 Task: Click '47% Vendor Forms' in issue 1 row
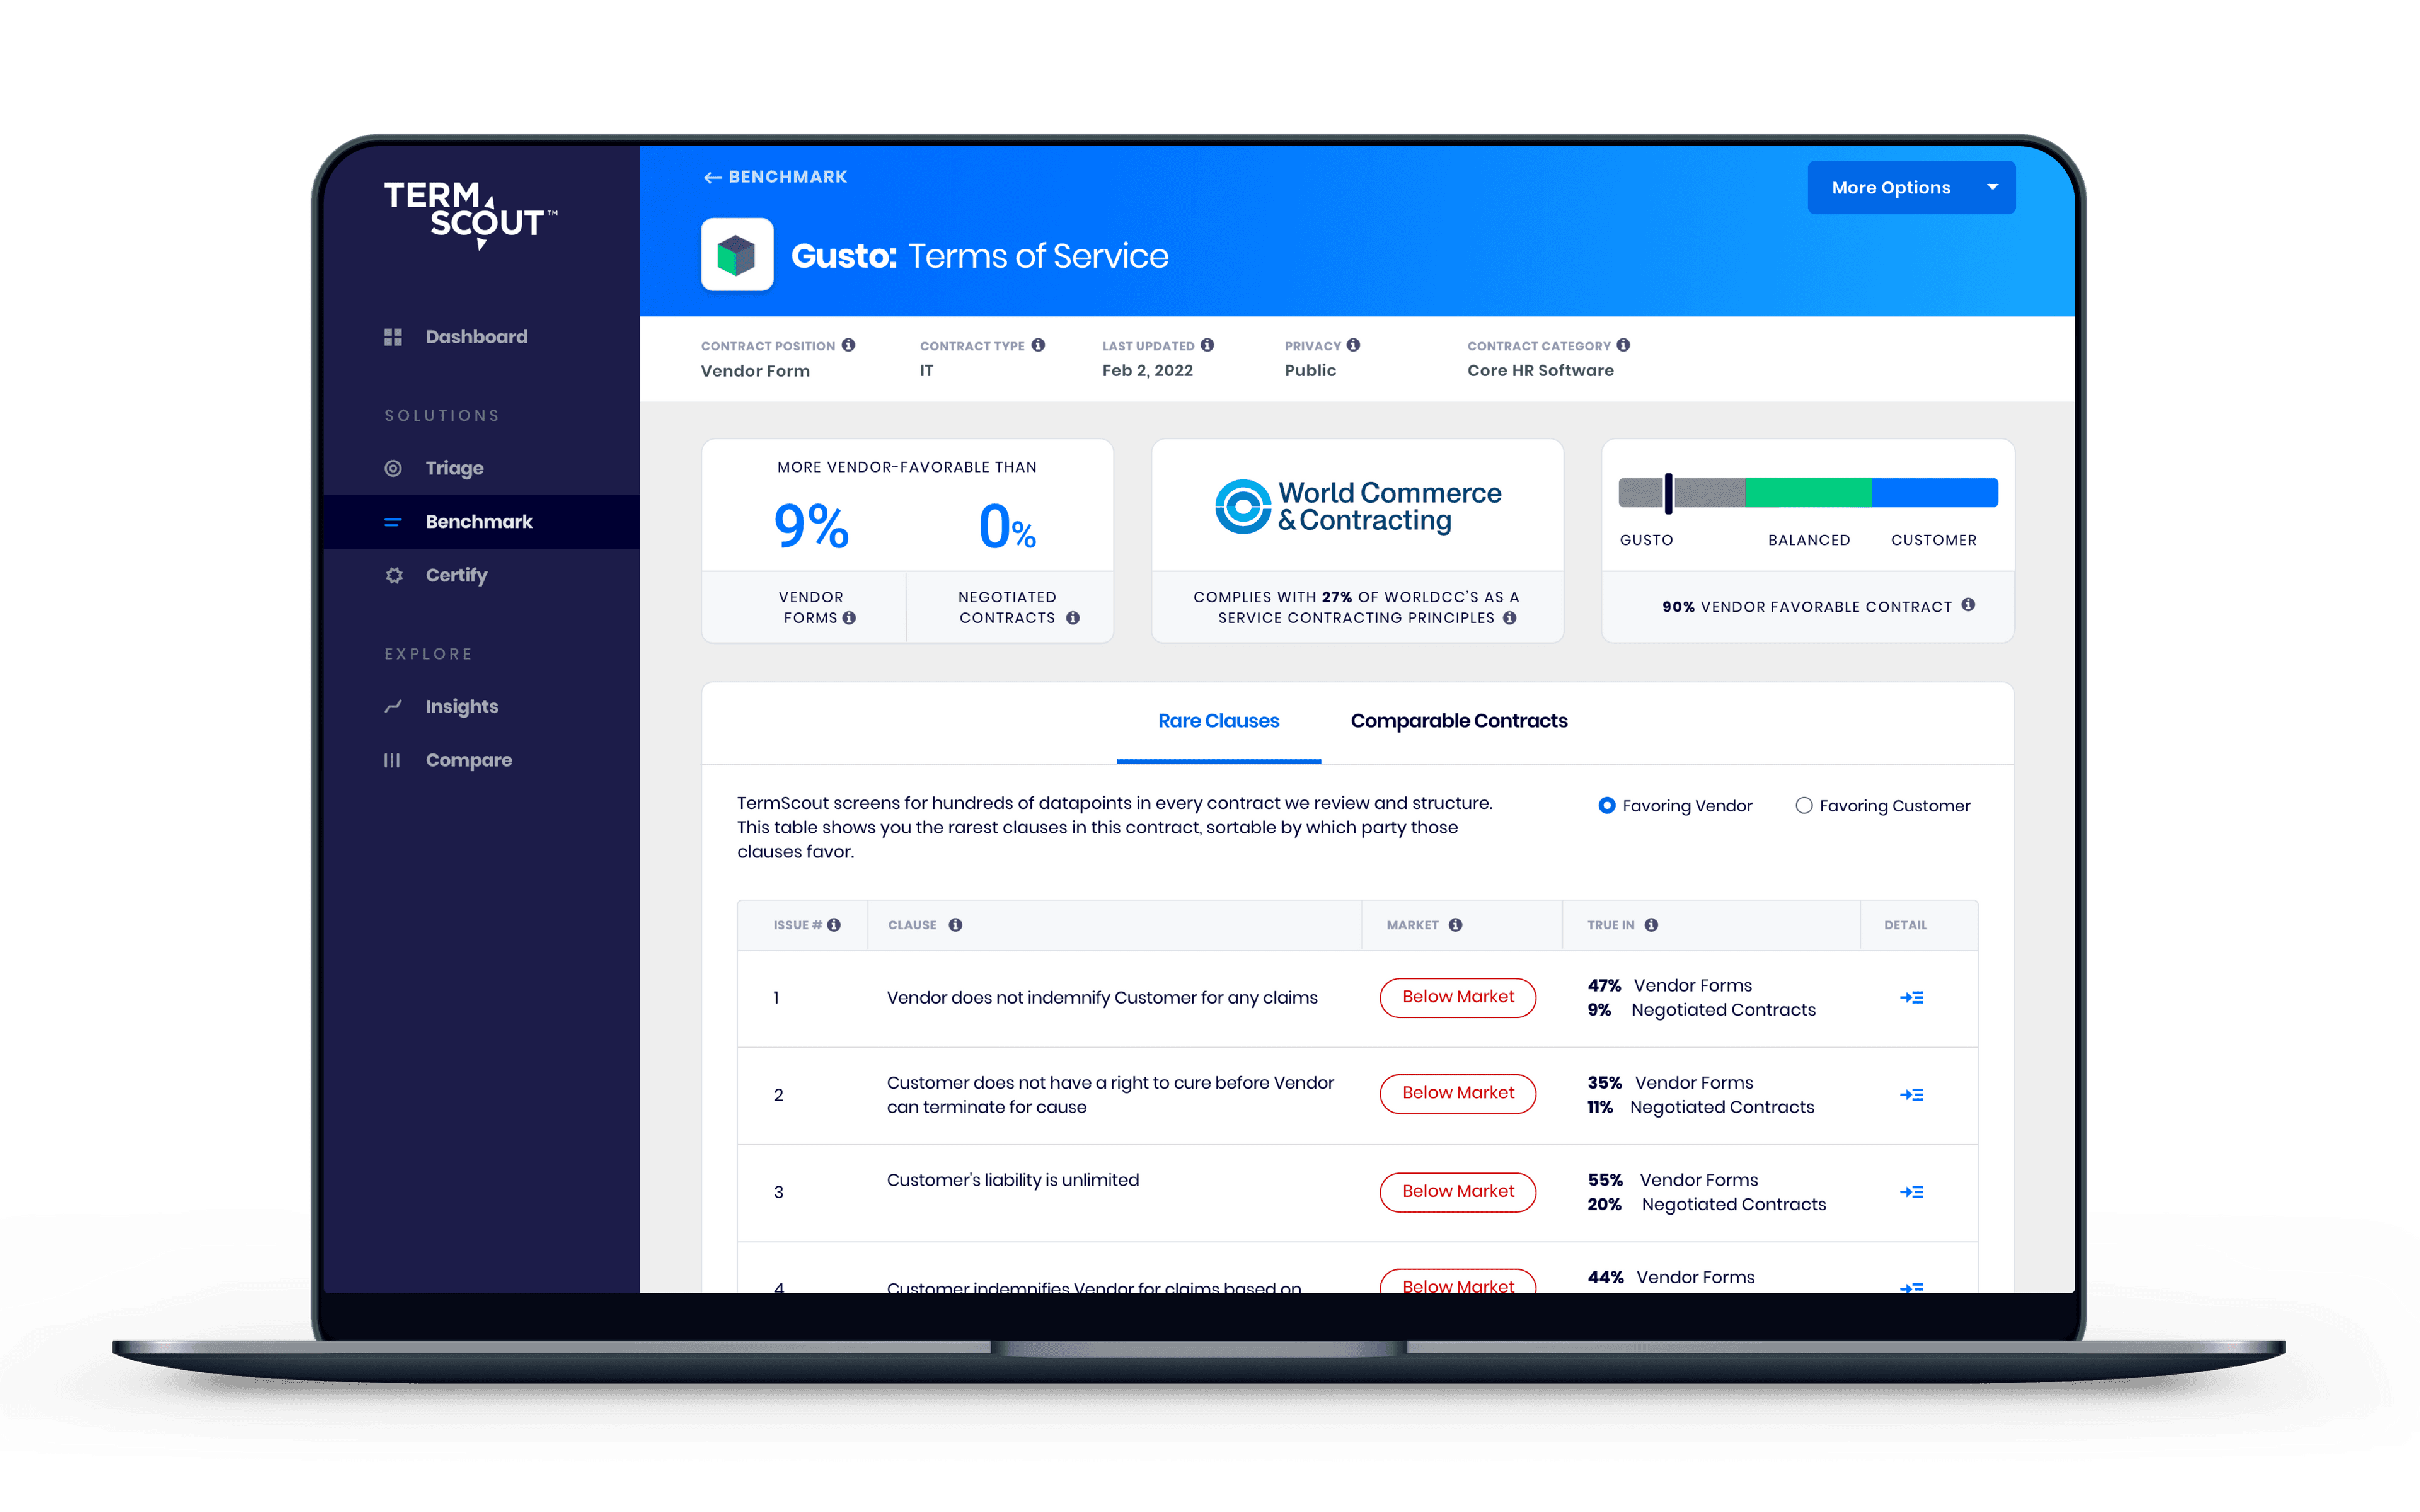pos(1670,986)
